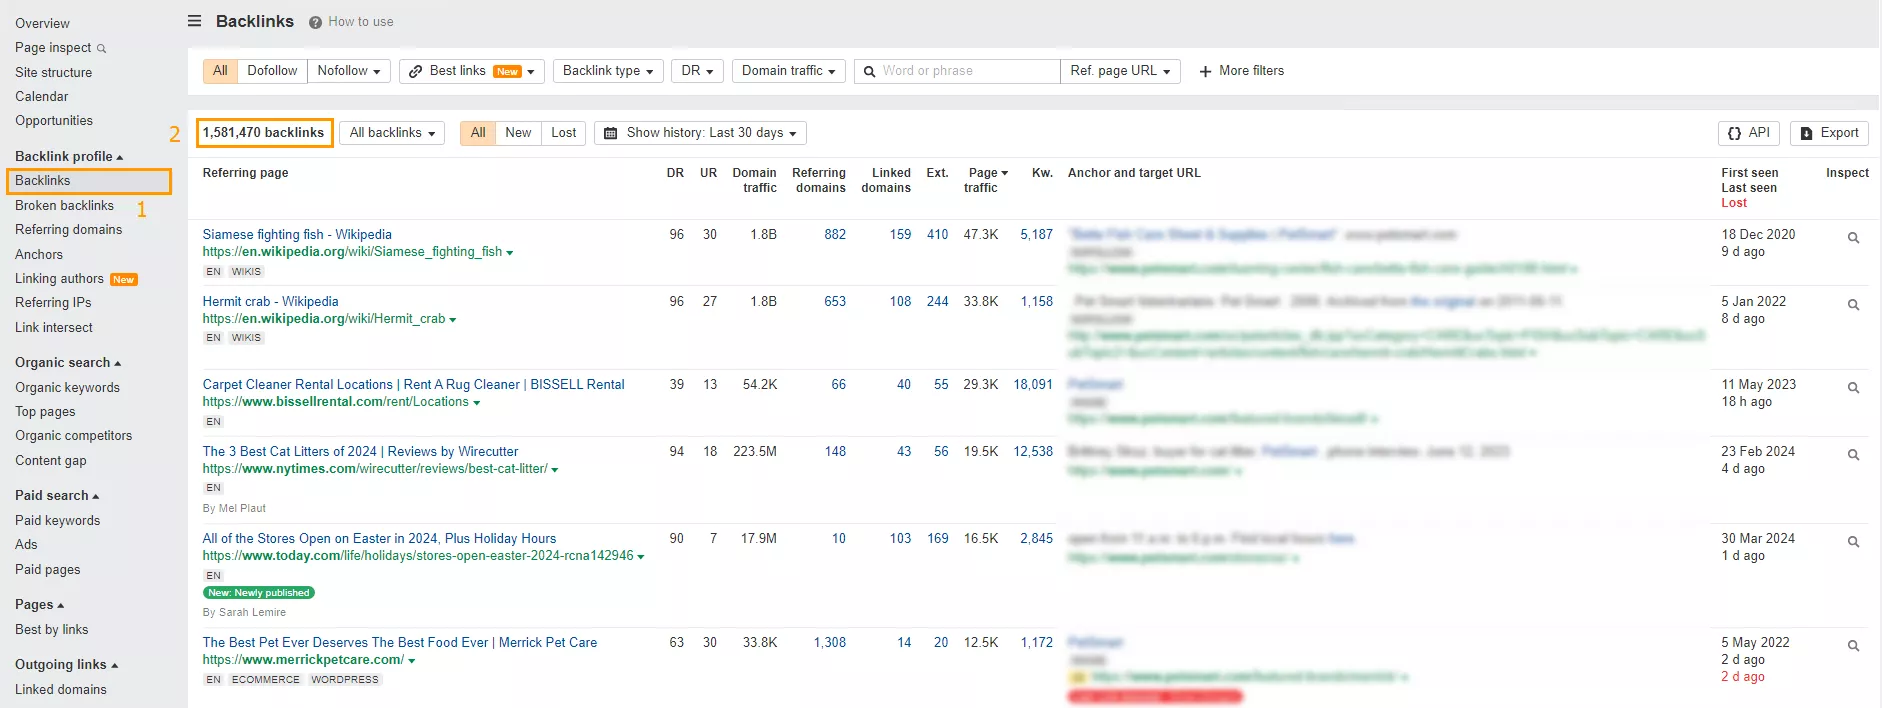This screenshot has height=708, width=1882.
Task: Open Hermit crab - Wikipedia link
Action: (270, 302)
